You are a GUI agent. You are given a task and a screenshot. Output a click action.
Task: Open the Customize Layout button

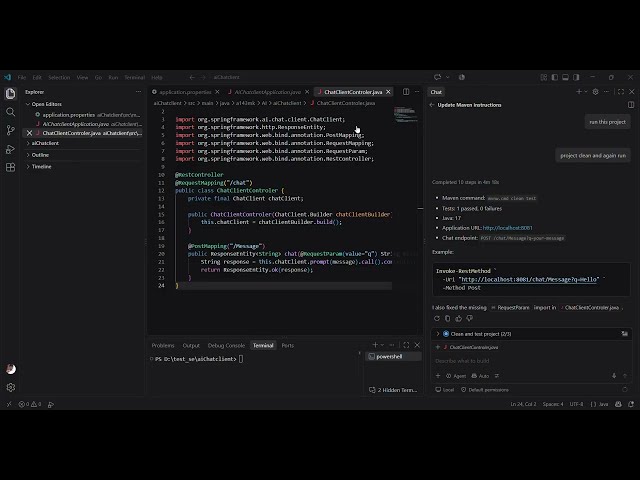[544, 77]
